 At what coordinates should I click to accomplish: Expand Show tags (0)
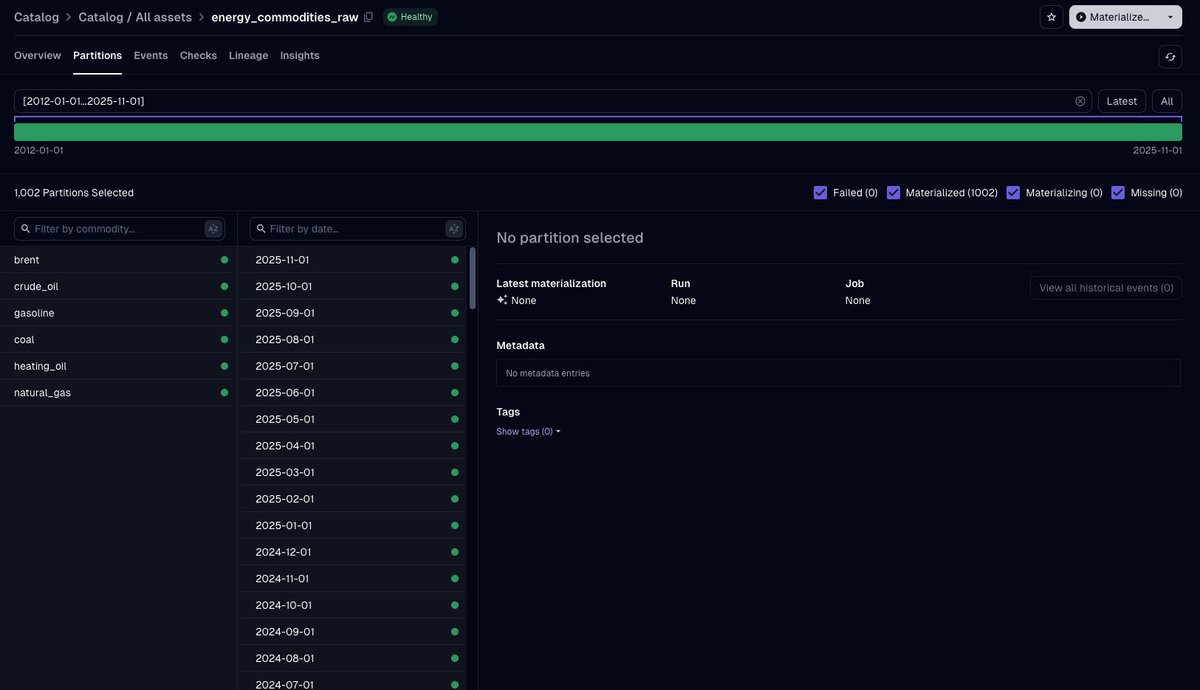click(528, 431)
